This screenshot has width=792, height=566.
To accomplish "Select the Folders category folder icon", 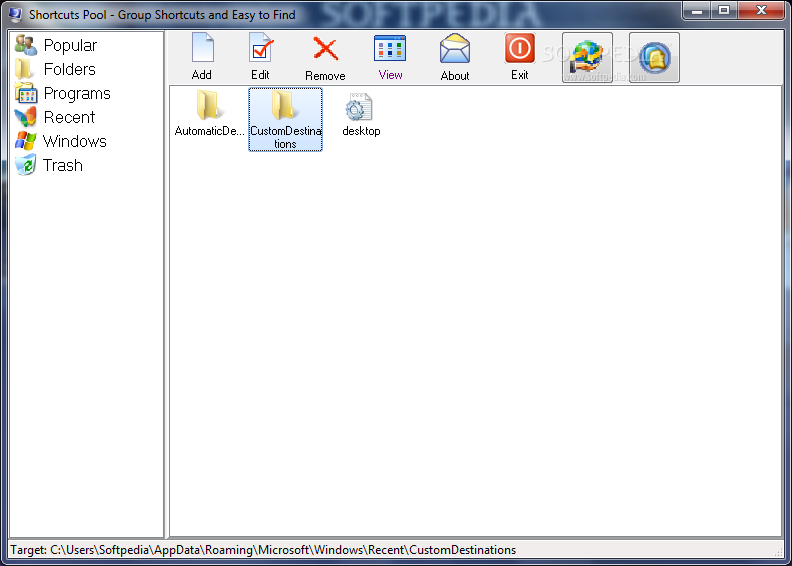I will [24, 69].
